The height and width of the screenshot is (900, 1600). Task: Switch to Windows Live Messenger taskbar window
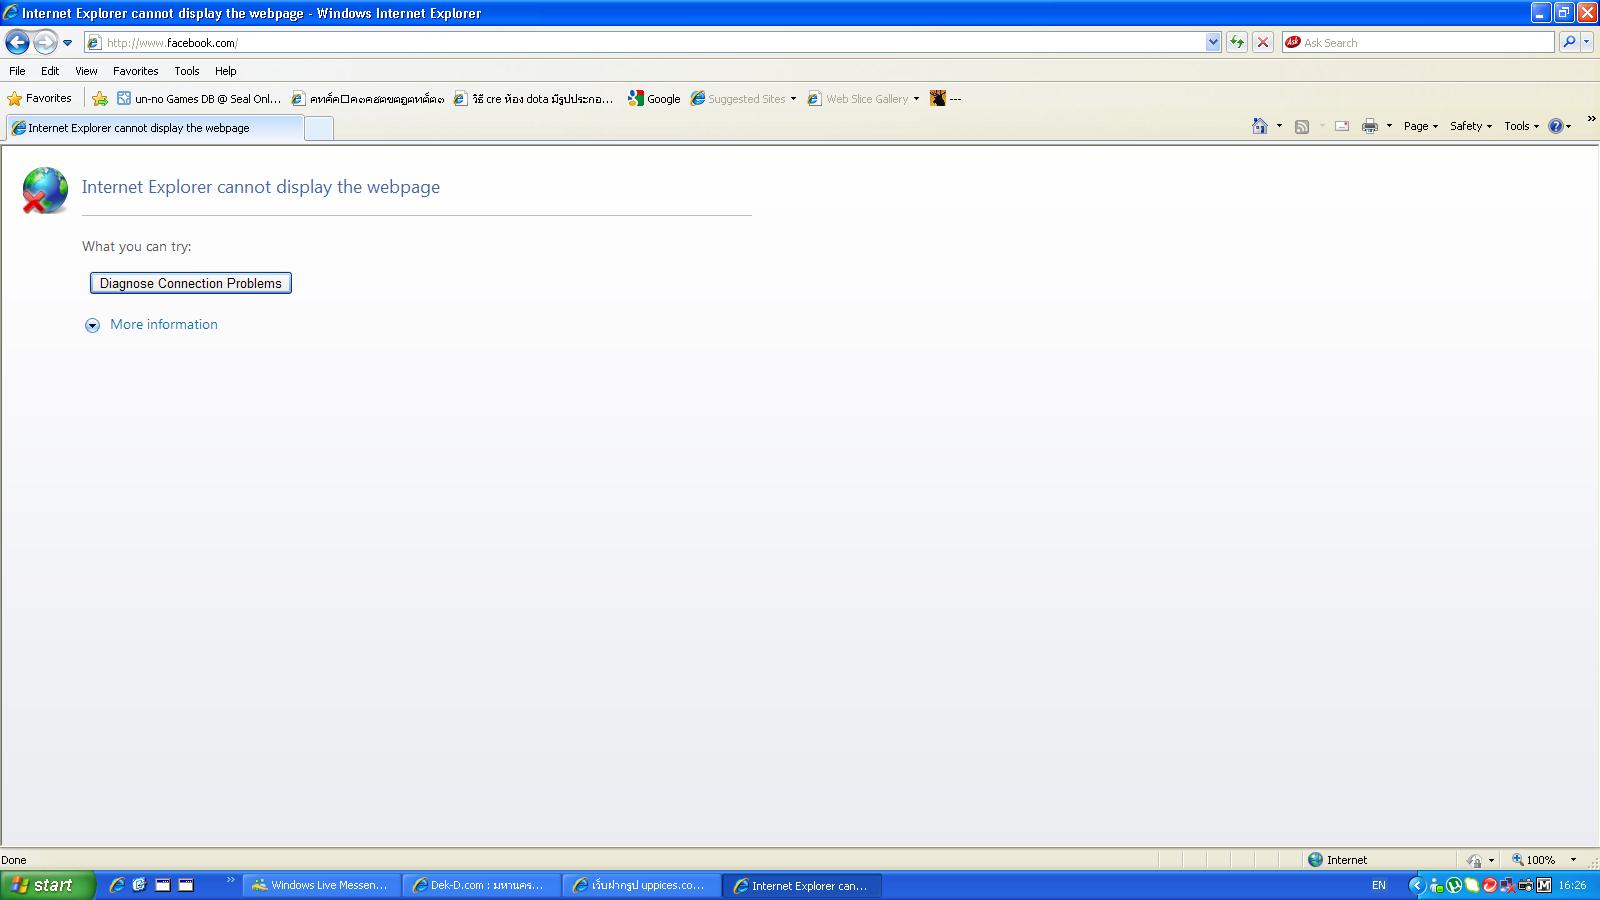[321, 885]
